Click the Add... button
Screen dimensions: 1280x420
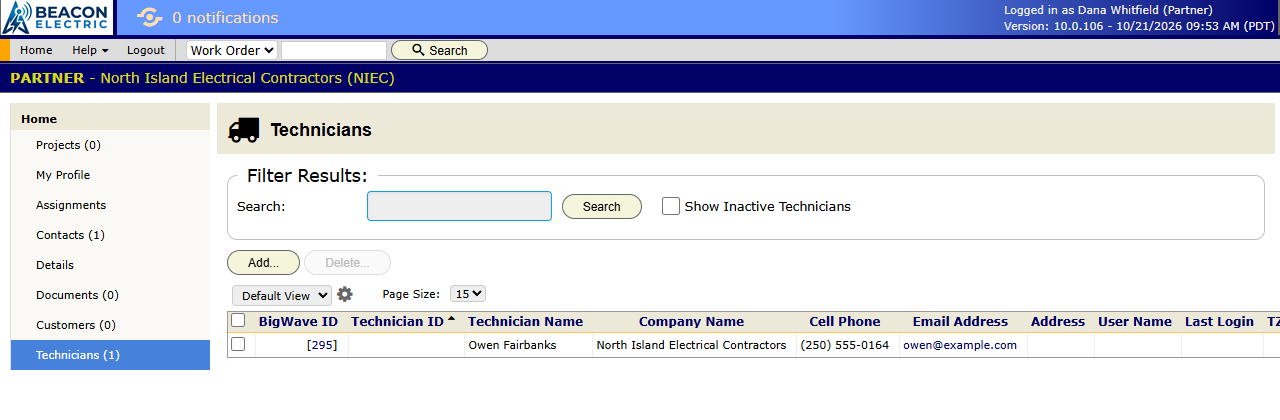tap(263, 263)
